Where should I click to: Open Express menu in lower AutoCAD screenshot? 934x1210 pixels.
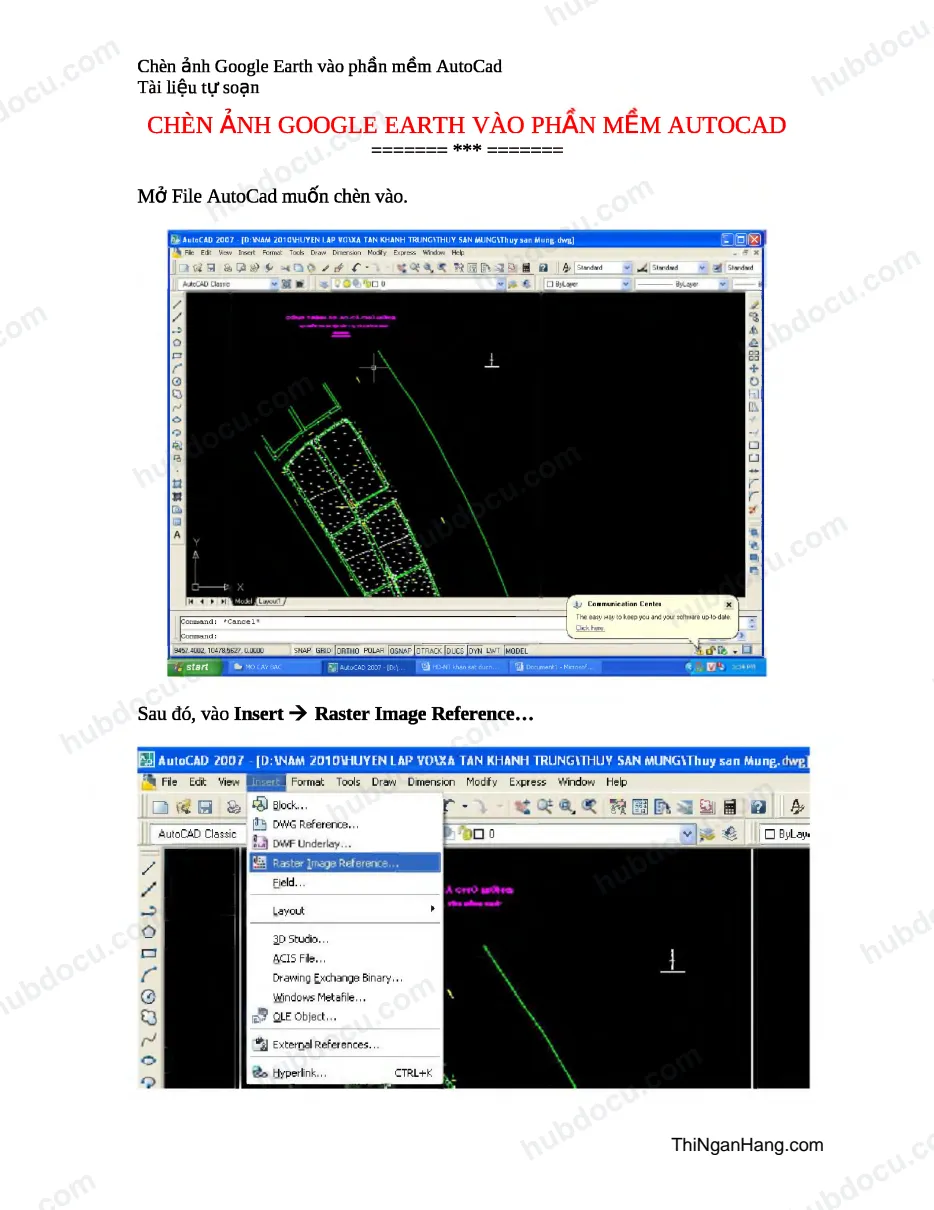point(528,782)
